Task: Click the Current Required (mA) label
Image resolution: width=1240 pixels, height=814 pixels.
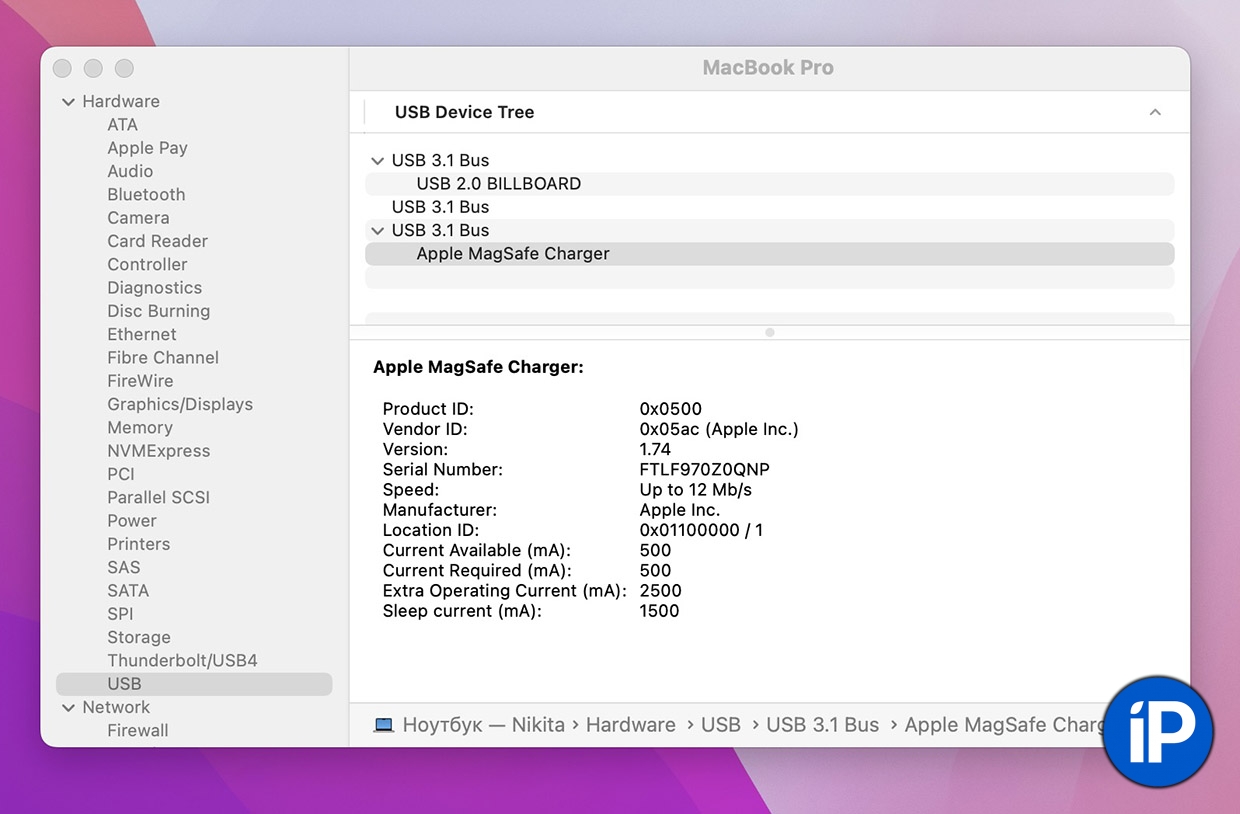Action: point(477,571)
